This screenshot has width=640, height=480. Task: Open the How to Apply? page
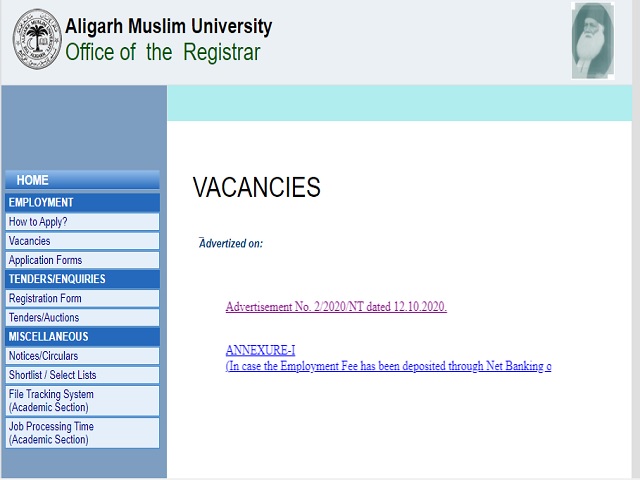click(x=82, y=222)
